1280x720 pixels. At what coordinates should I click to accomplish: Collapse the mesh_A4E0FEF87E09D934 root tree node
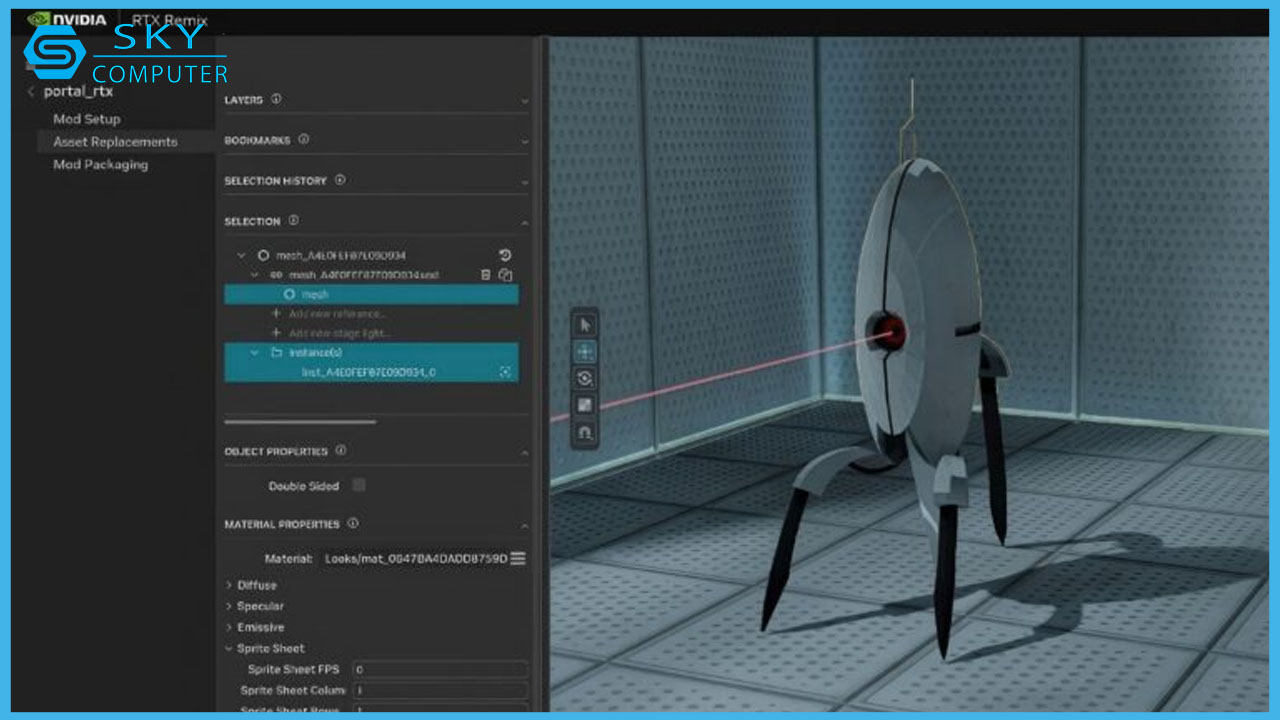tap(241, 256)
